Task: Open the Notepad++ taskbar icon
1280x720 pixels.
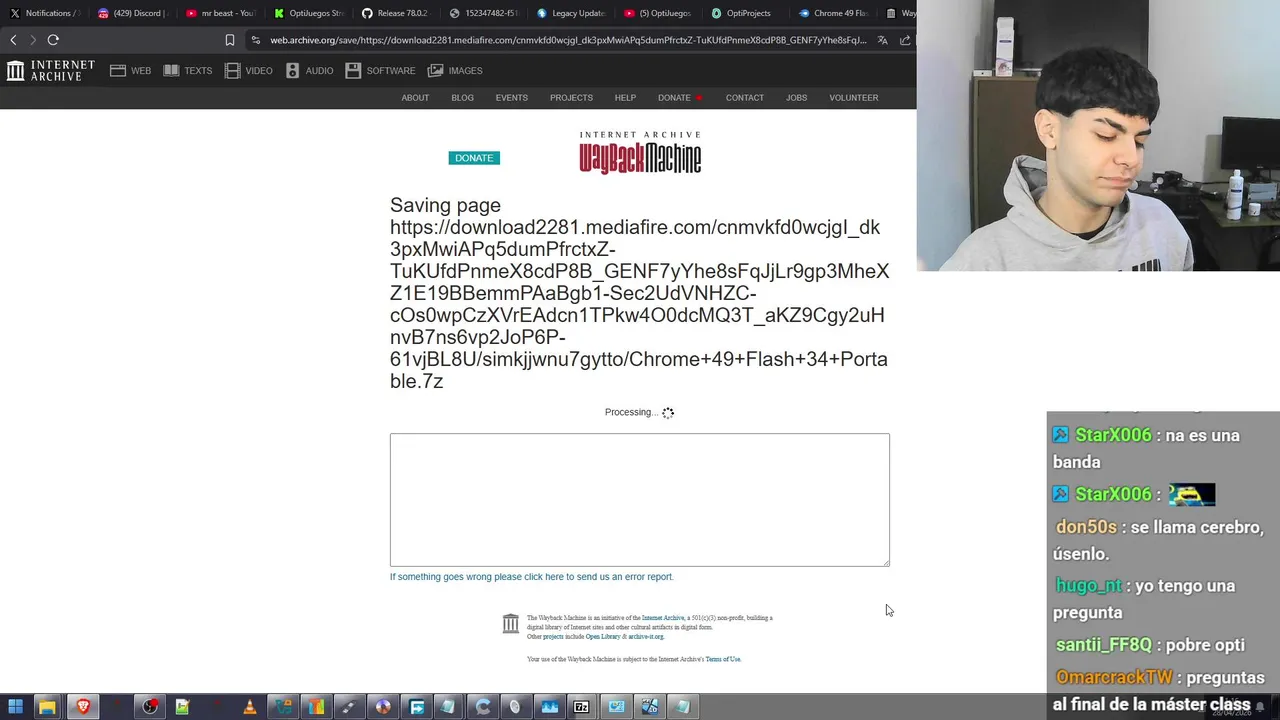Action: click(182, 707)
